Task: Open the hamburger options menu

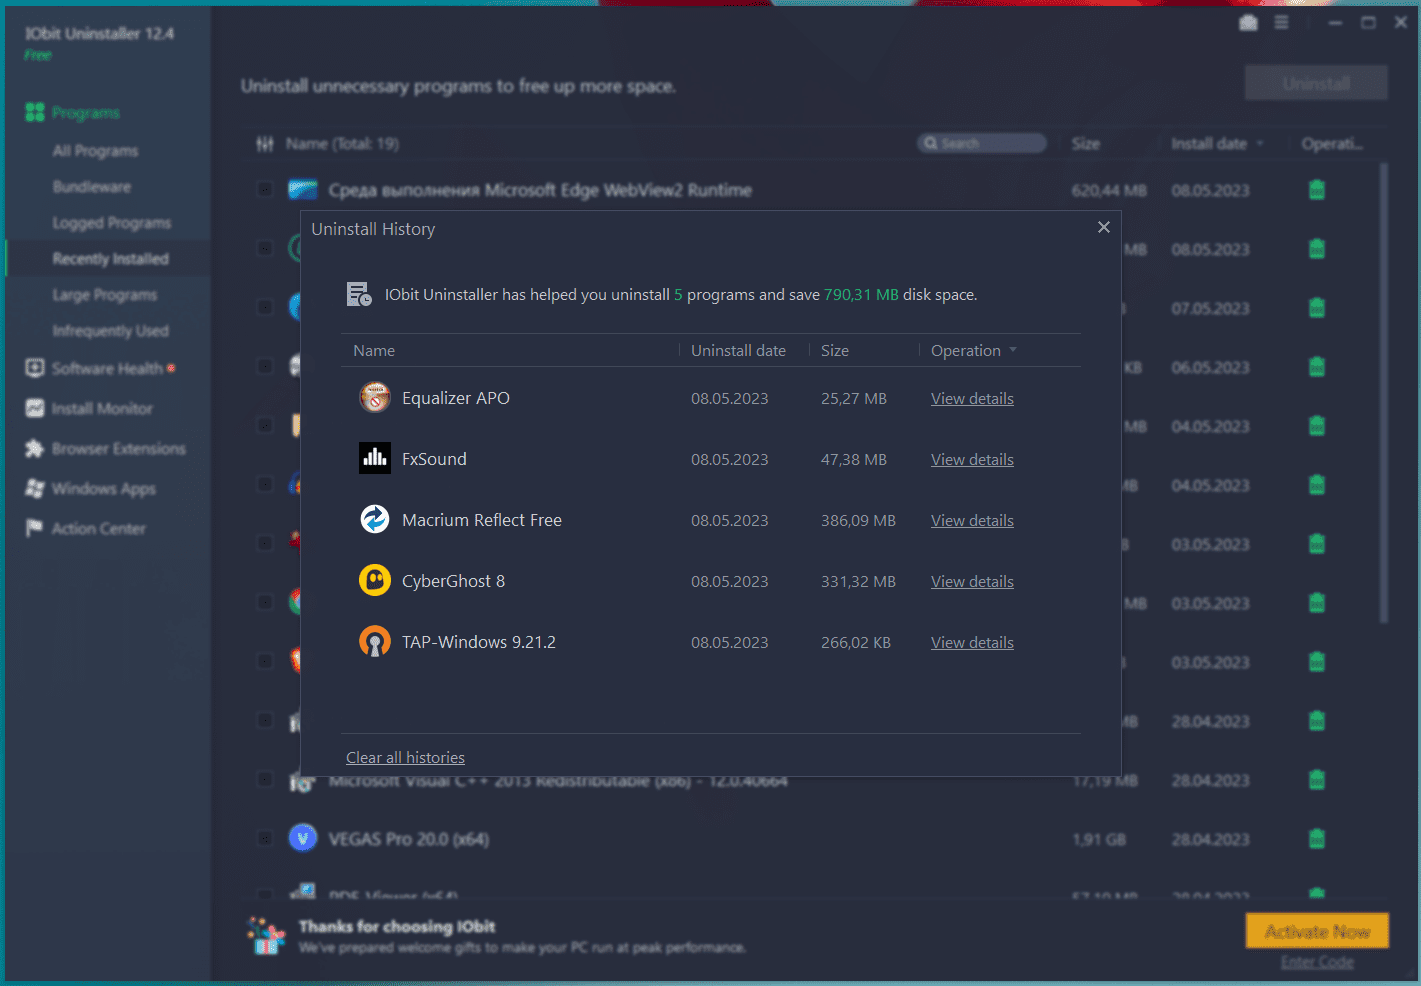Action: click(1281, 23)
